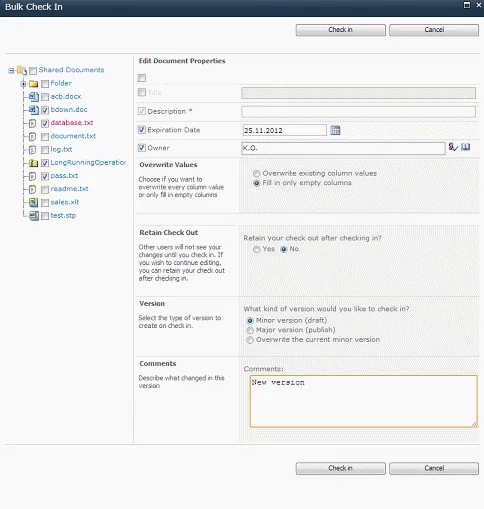Click the Comments box resize grip
484x509 pixels.
(x=474, y=424)
